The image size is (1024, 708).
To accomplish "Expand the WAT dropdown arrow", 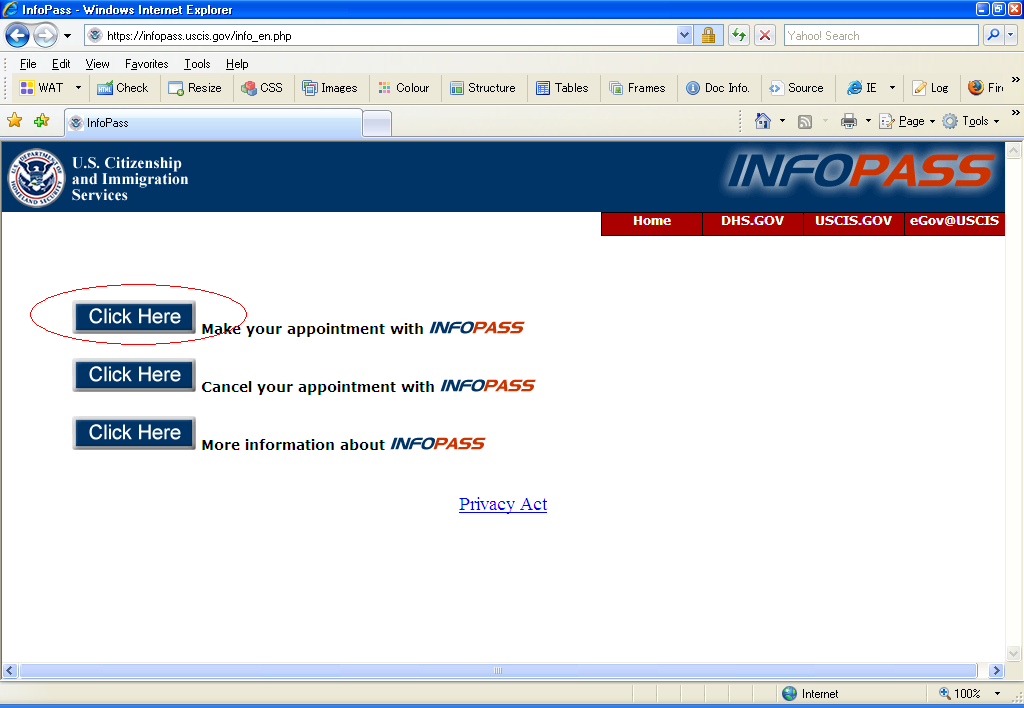I will click(78, 88).
